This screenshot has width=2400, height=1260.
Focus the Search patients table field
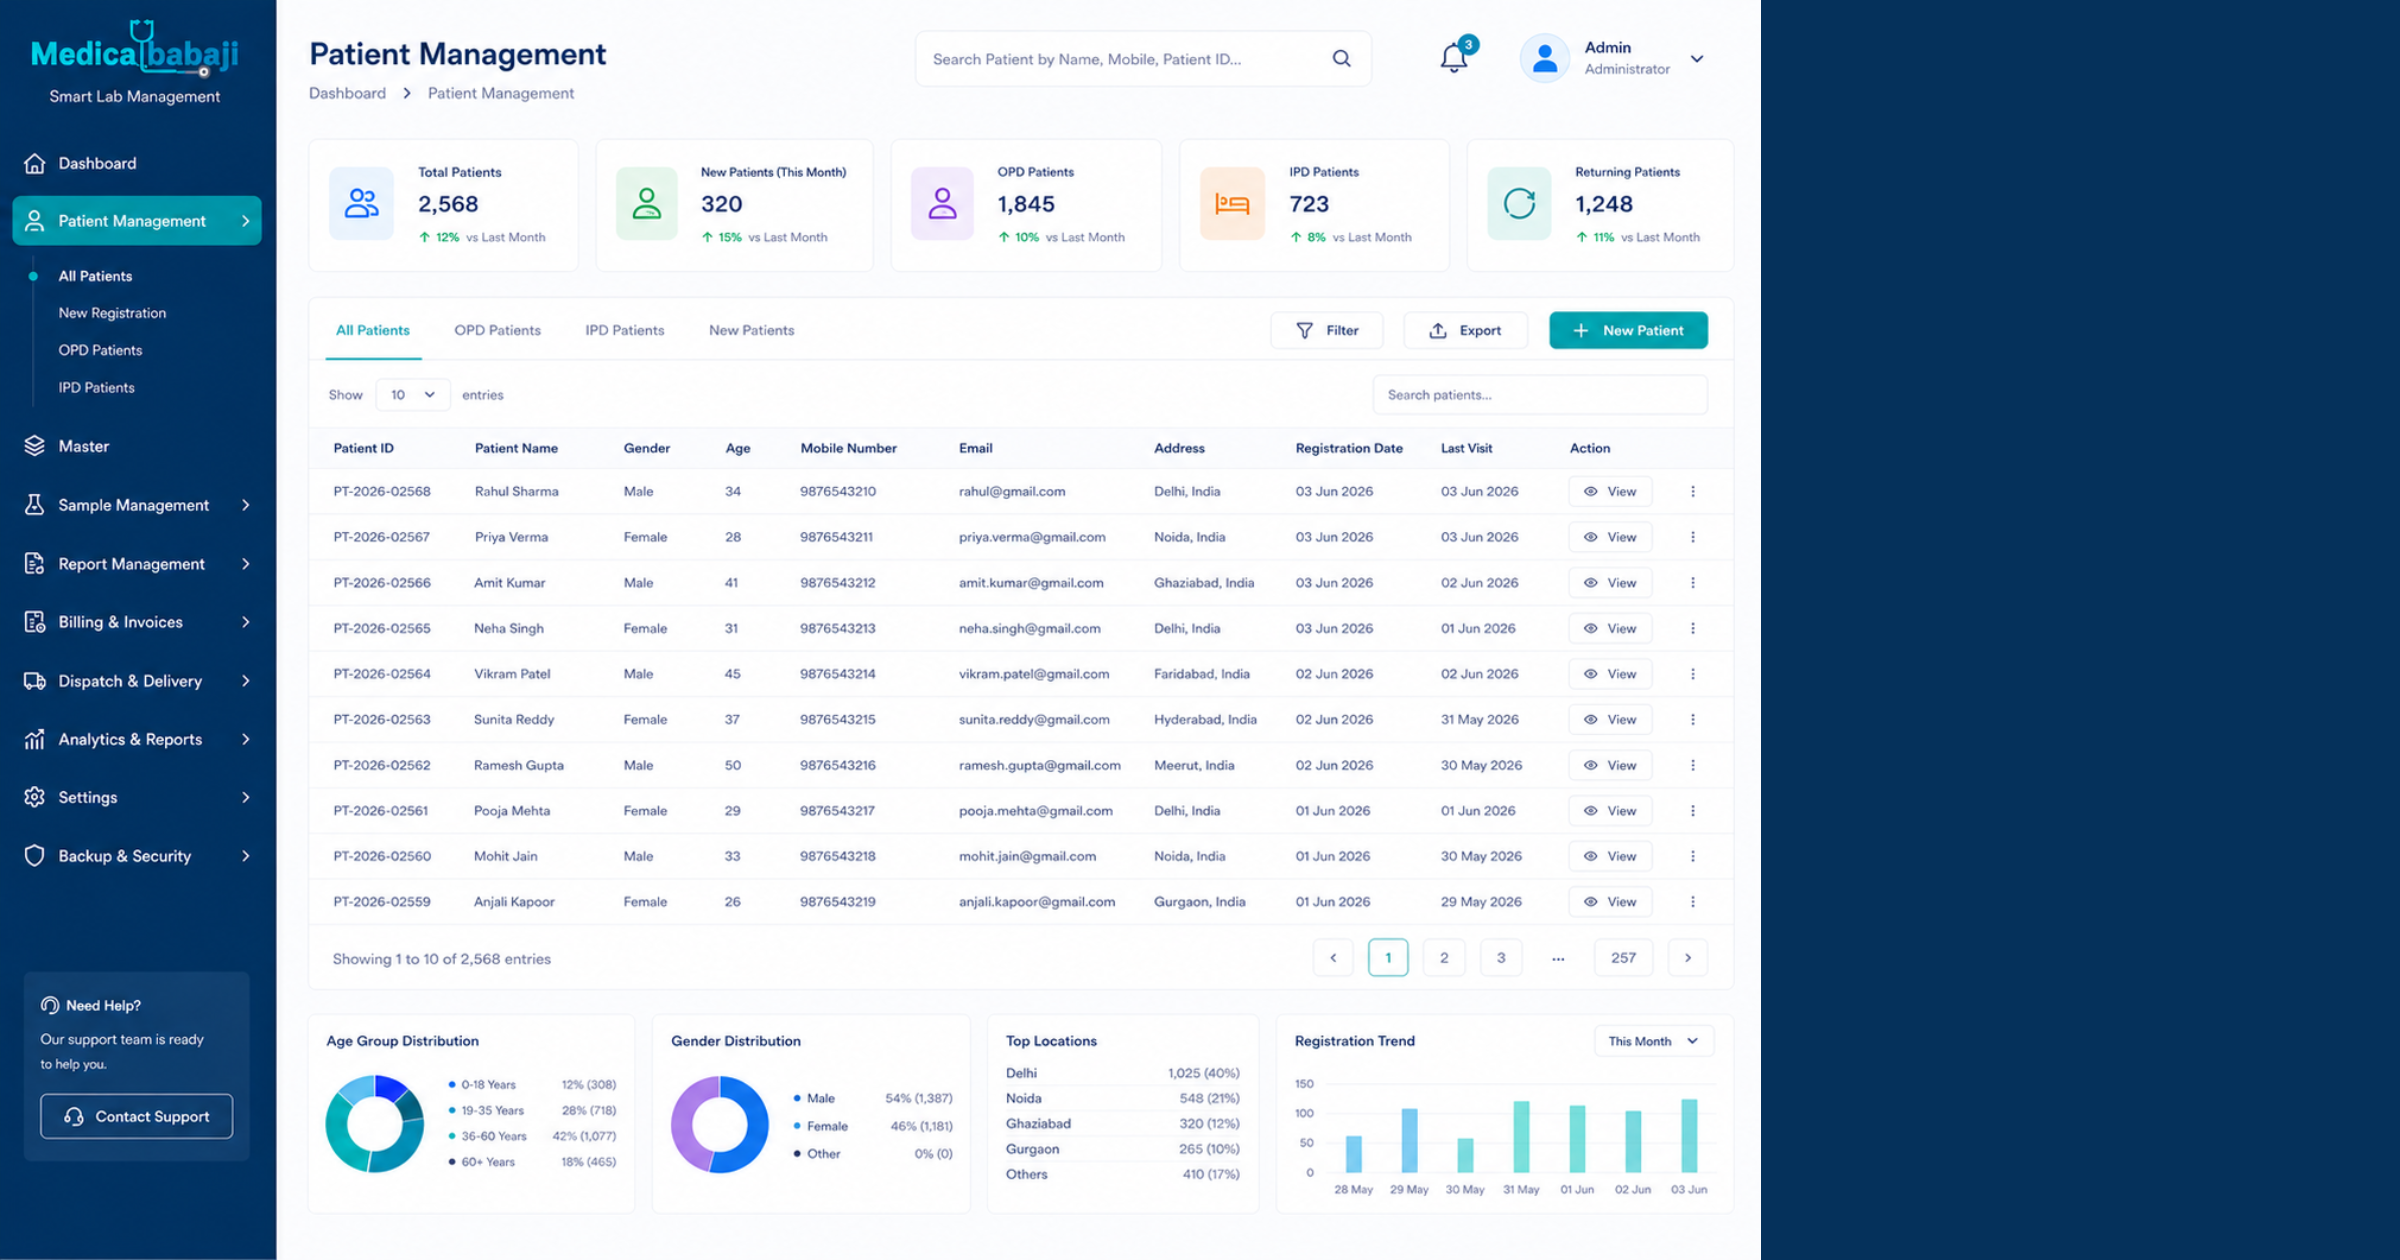[1540, 395]
